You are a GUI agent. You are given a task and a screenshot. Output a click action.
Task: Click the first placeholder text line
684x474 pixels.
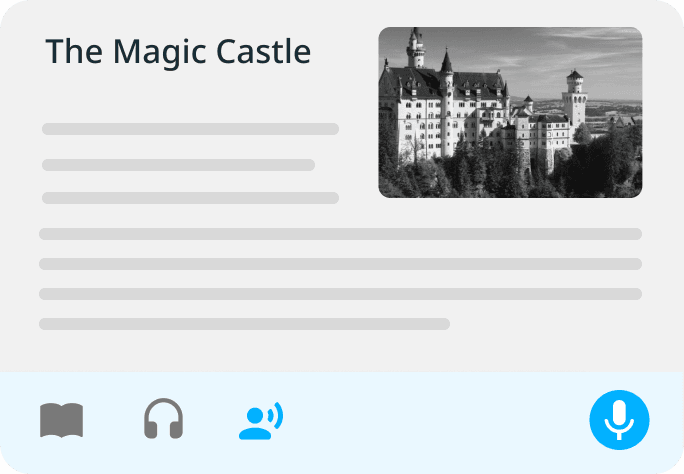pyautogui.click(x=190, y=129)
